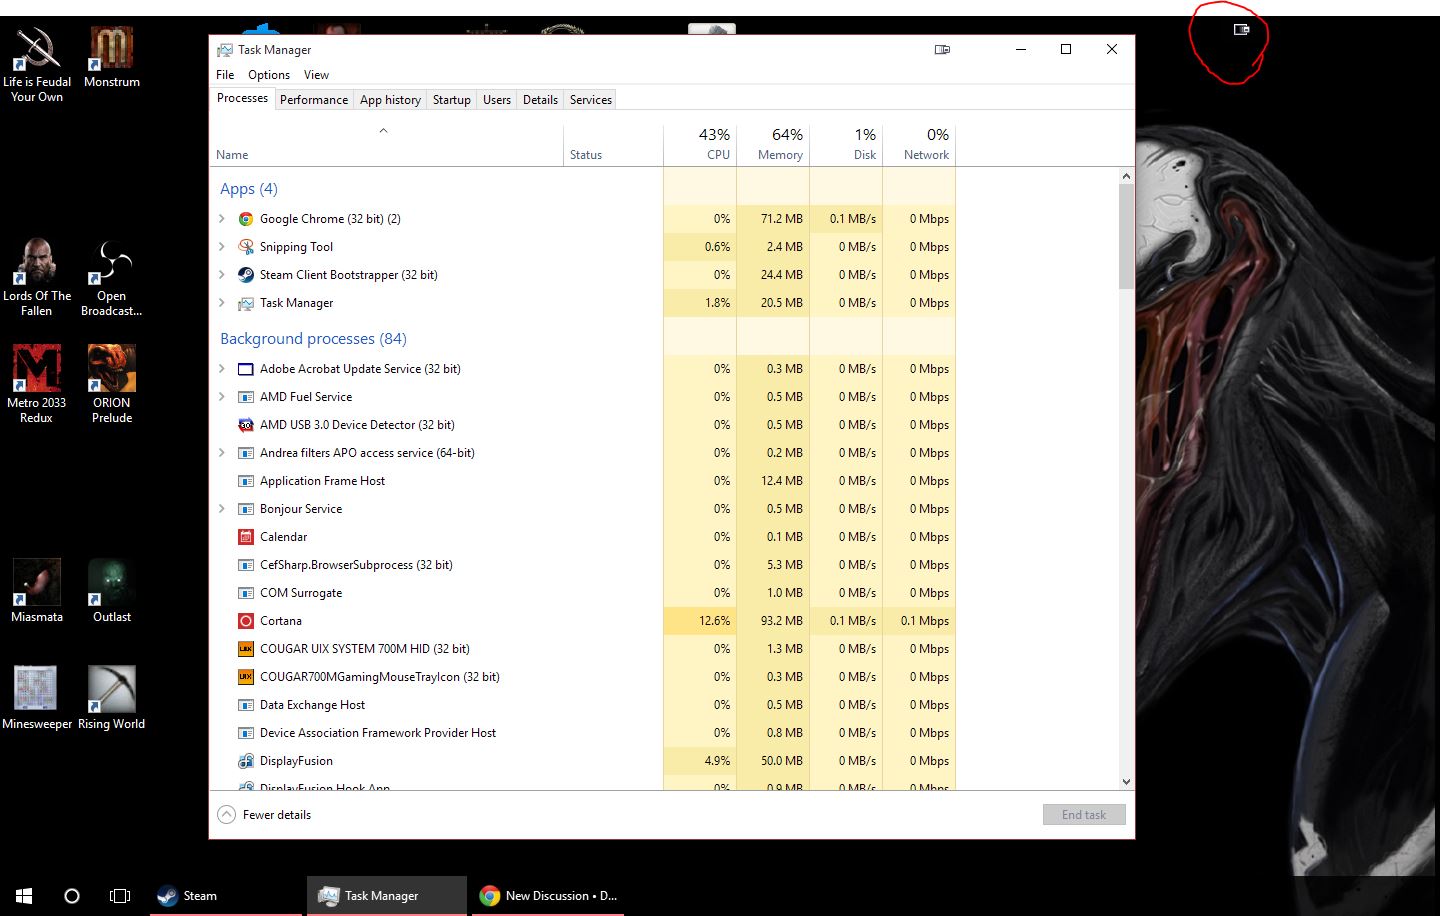Open the Options menu
Screen dimensions: 1440x916
(269, 75)
